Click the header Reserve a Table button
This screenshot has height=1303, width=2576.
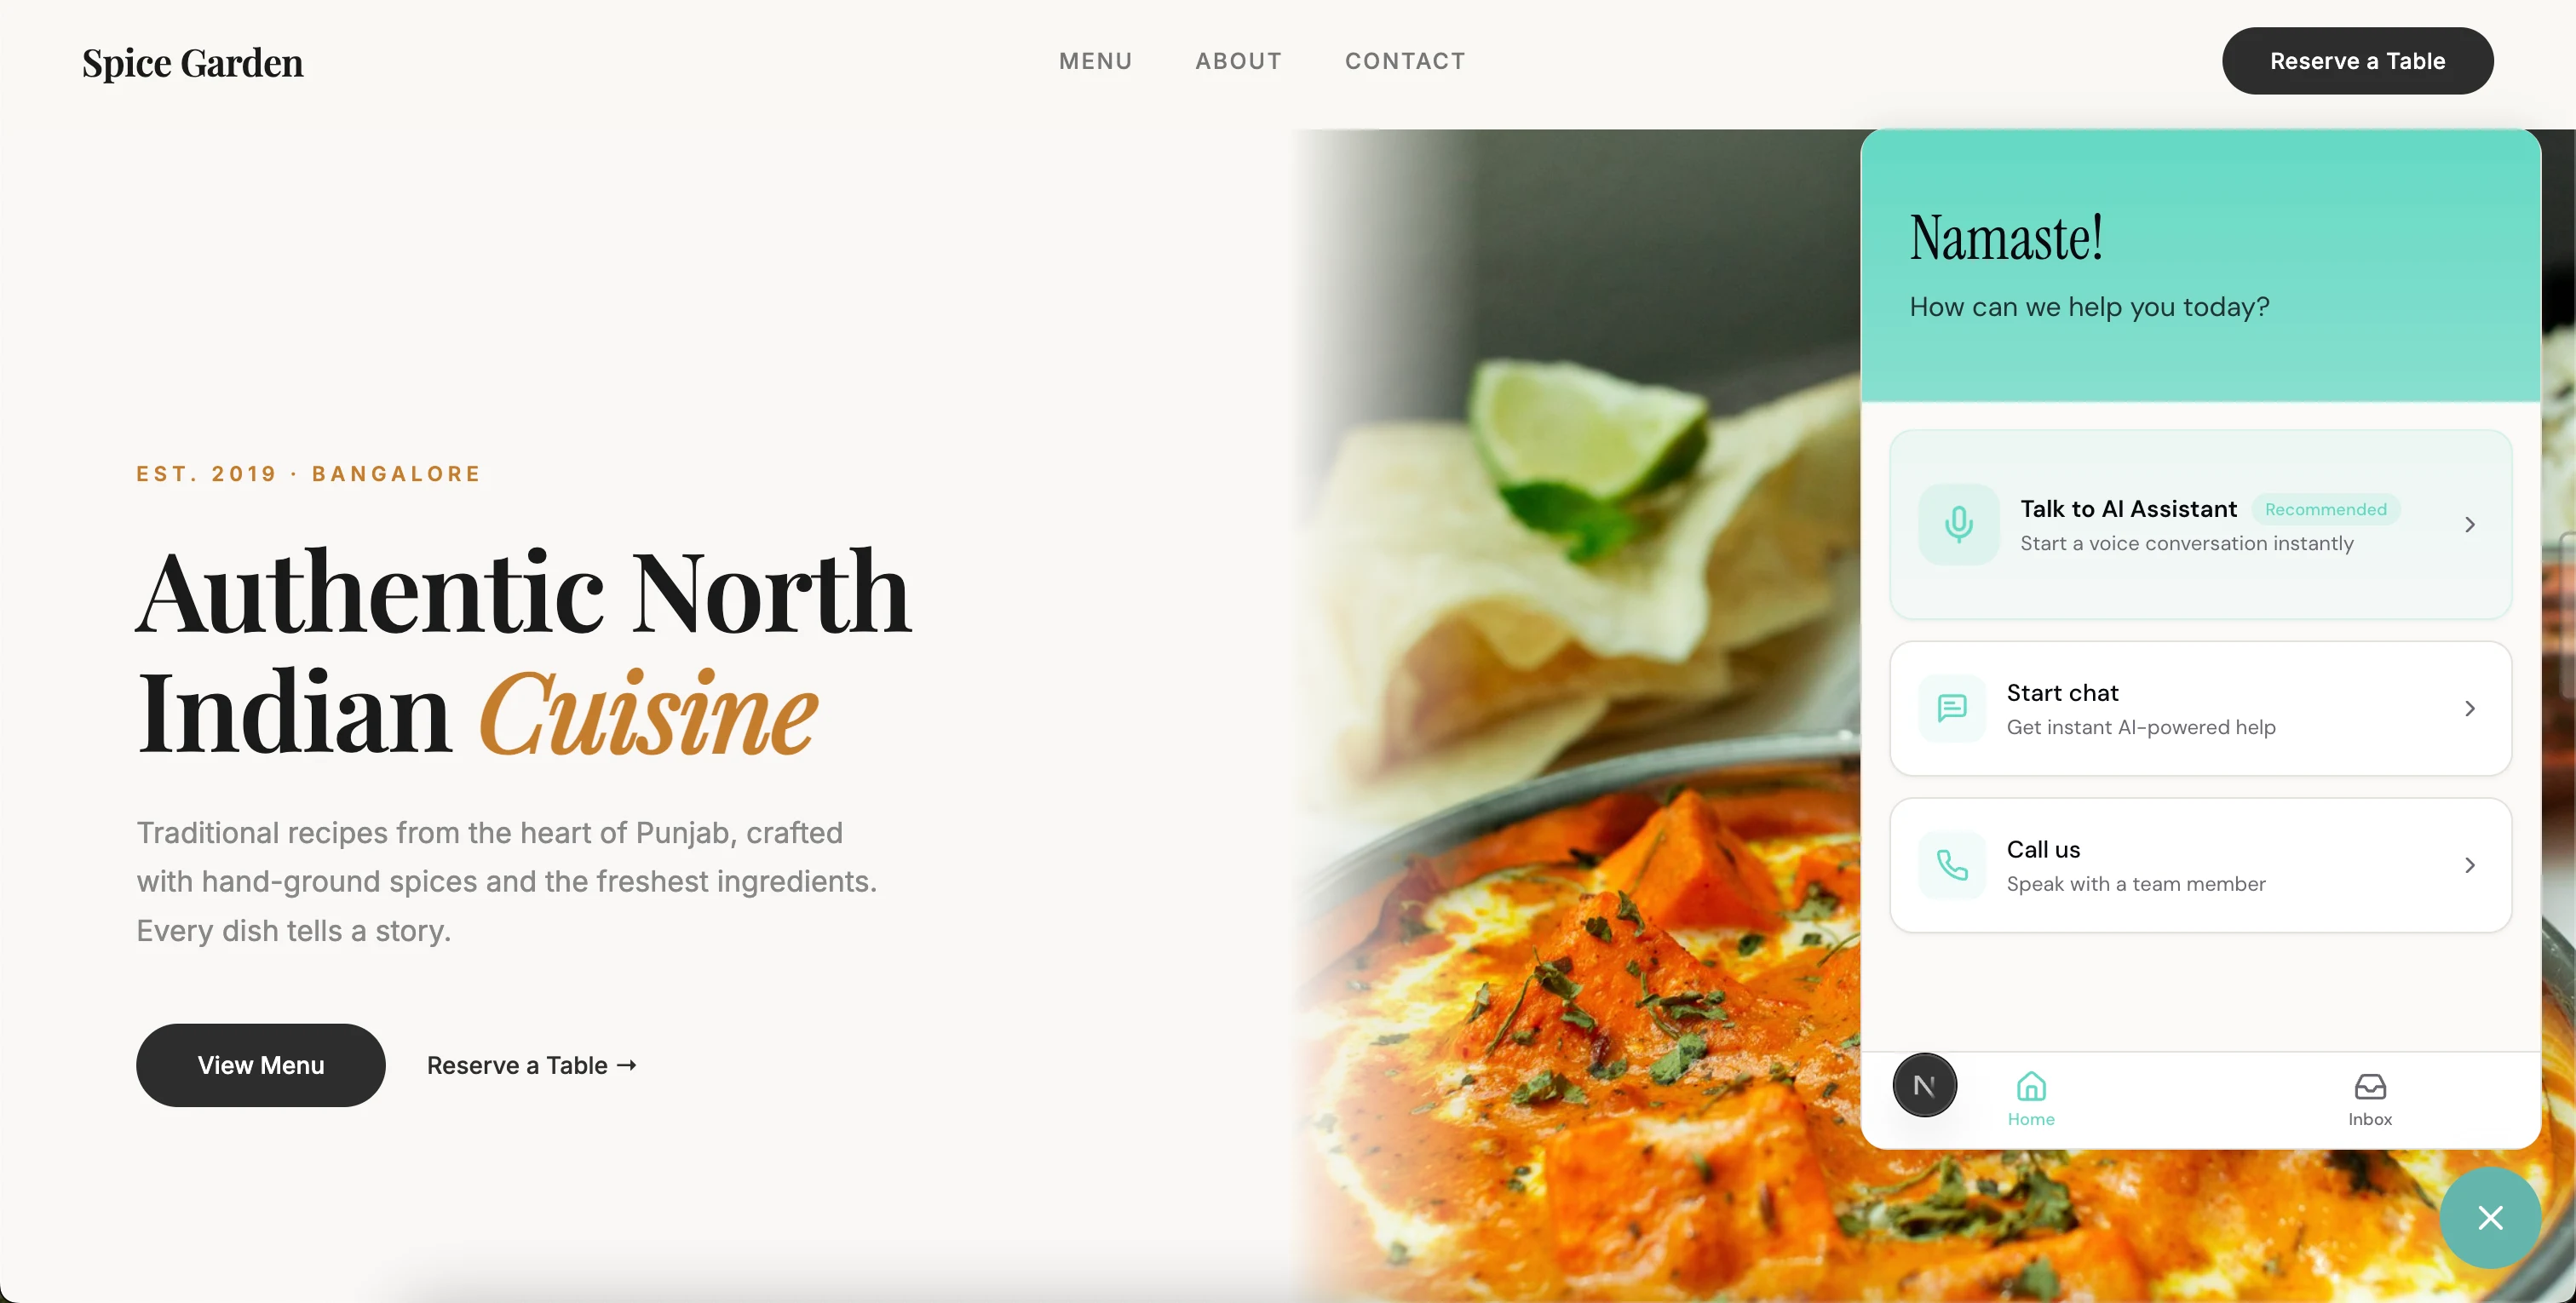pos(2357,61)
